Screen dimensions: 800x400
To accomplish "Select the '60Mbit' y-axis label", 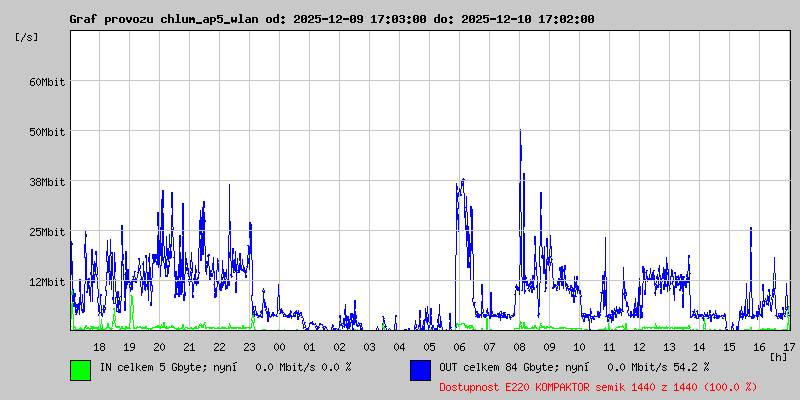I will 47,82.
